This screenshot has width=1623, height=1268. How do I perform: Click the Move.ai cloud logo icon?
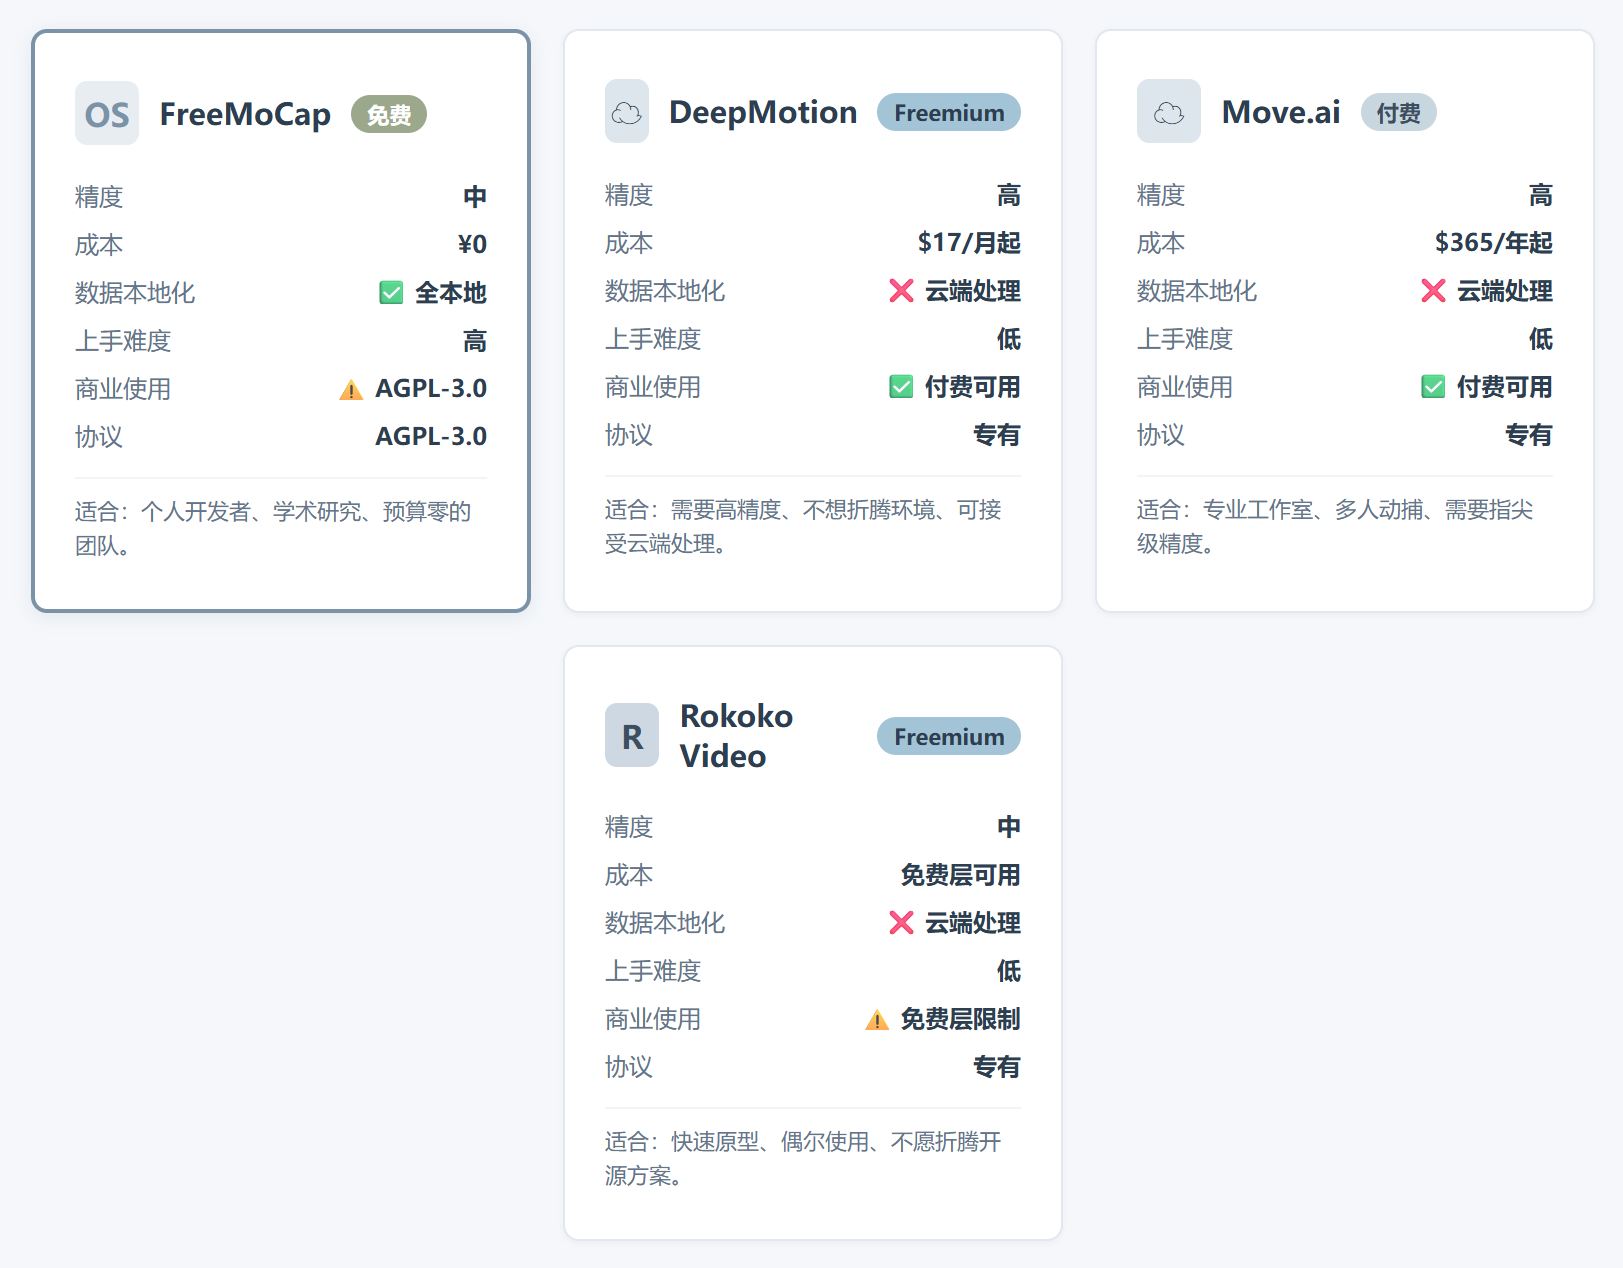1169,112
